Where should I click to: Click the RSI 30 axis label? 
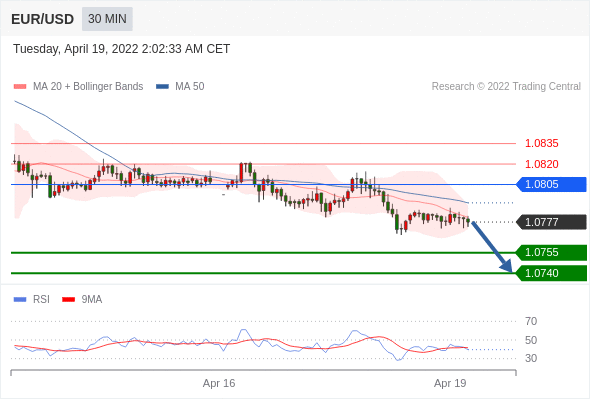tap(531, 358)
